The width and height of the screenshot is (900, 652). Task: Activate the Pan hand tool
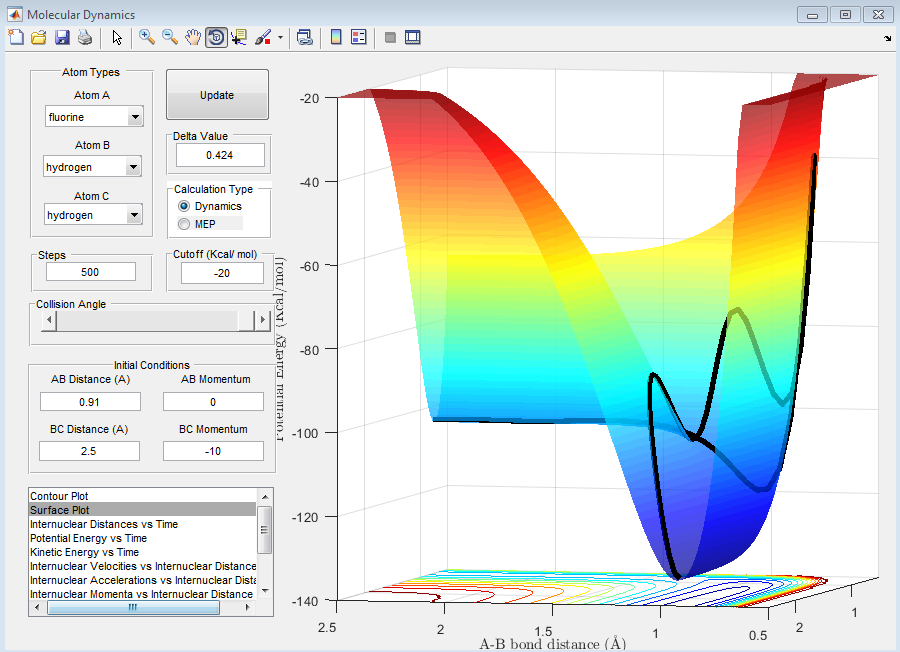193,38
